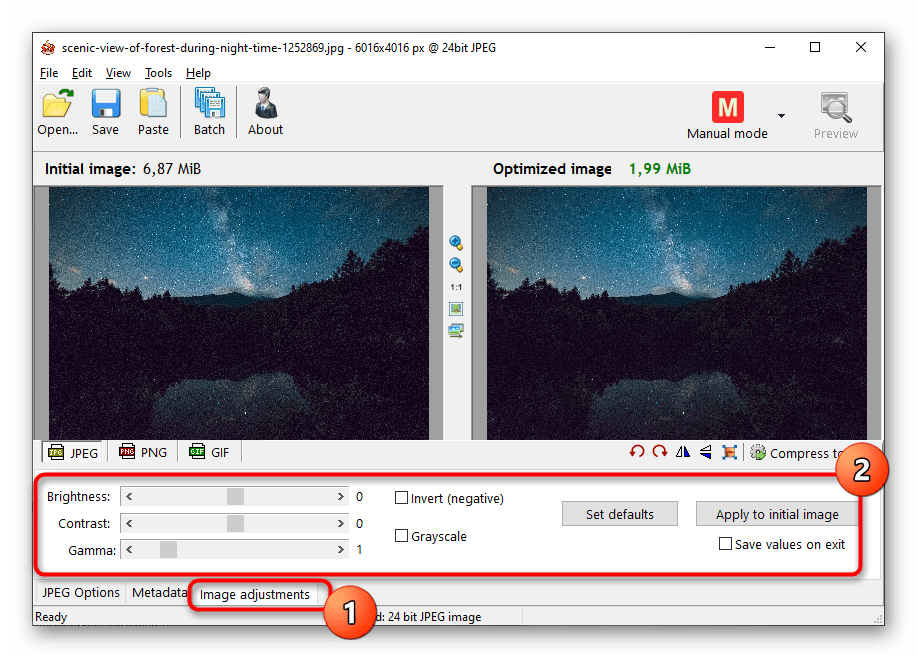Viewport: 917px width, 658px height.
Task: Enable Invert (negative) checkbox
Action: pos(401,498)
